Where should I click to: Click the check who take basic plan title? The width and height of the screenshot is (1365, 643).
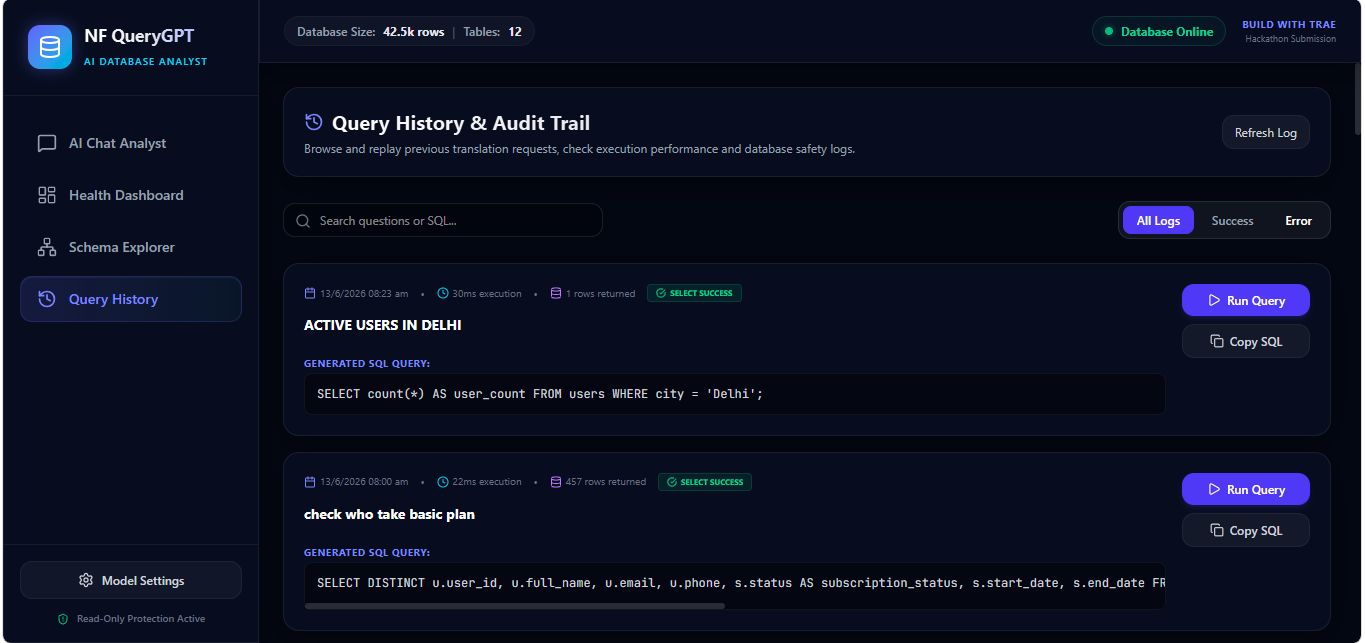click(x=389, y=514)
